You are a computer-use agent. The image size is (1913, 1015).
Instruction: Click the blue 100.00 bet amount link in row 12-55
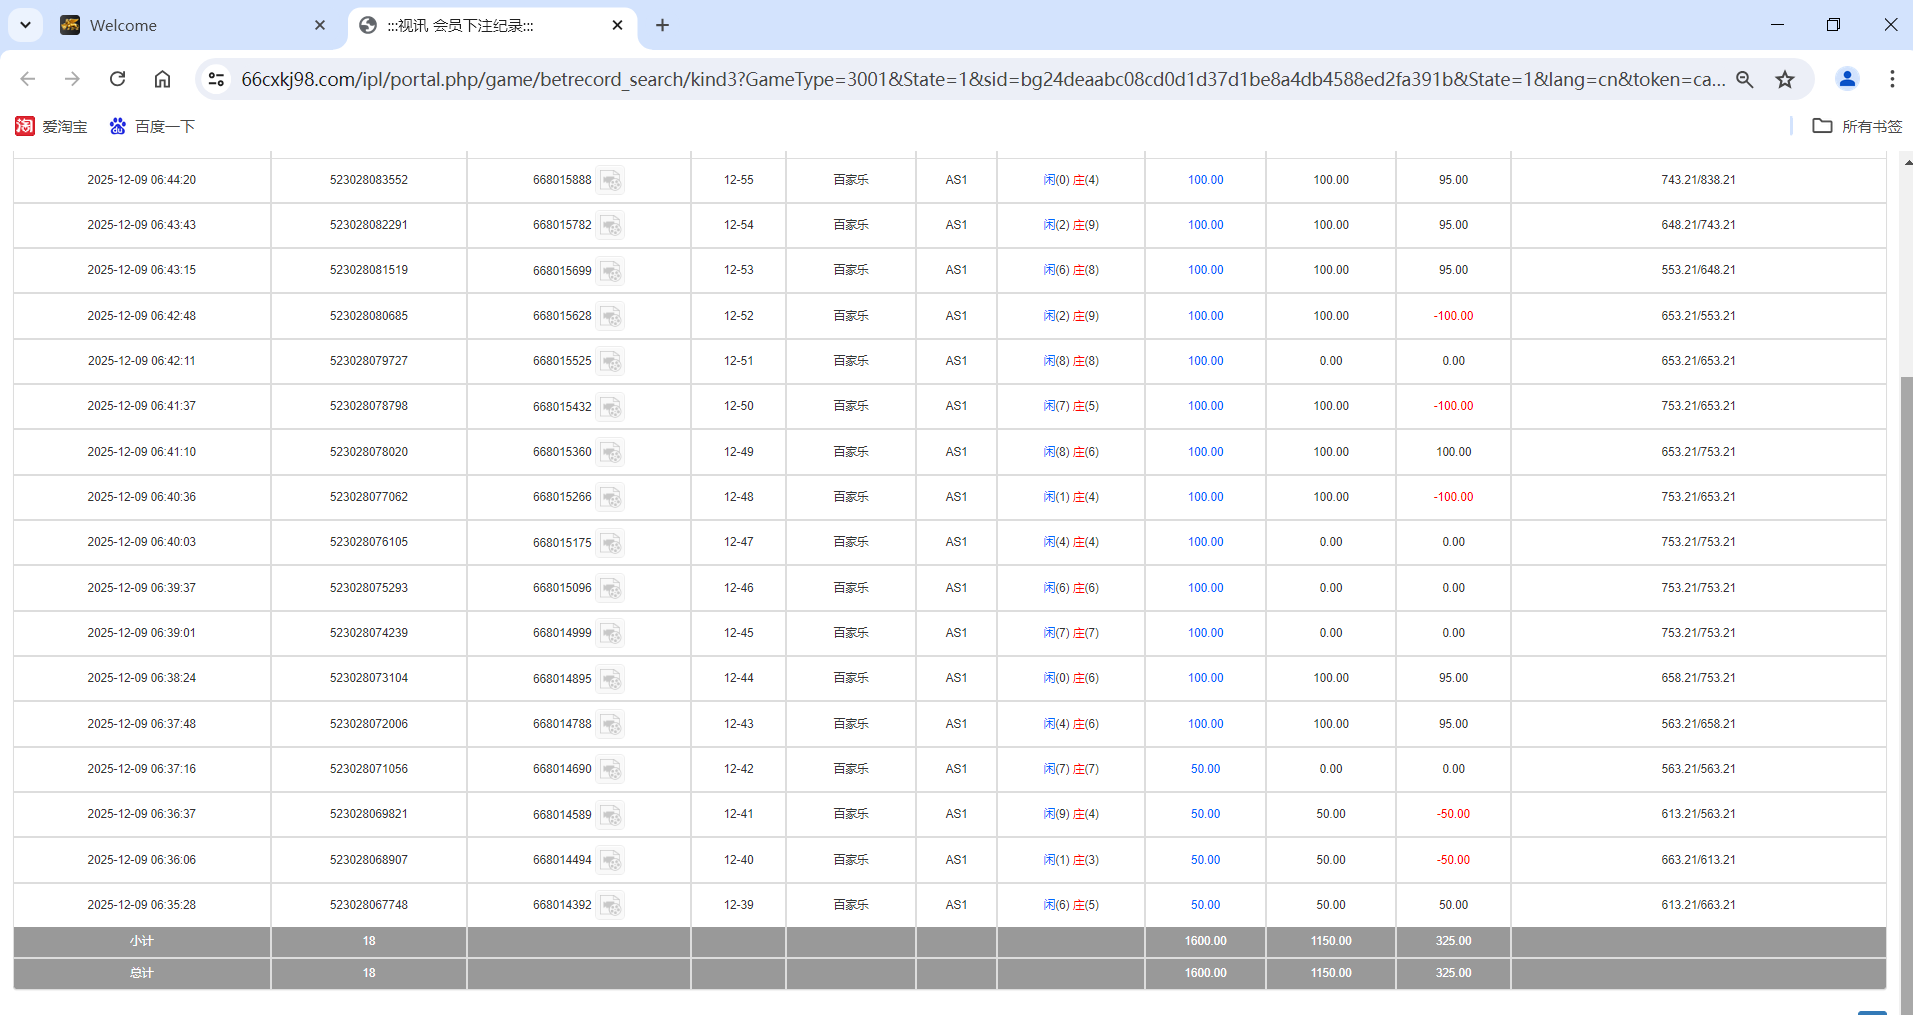coord(1204,180)
